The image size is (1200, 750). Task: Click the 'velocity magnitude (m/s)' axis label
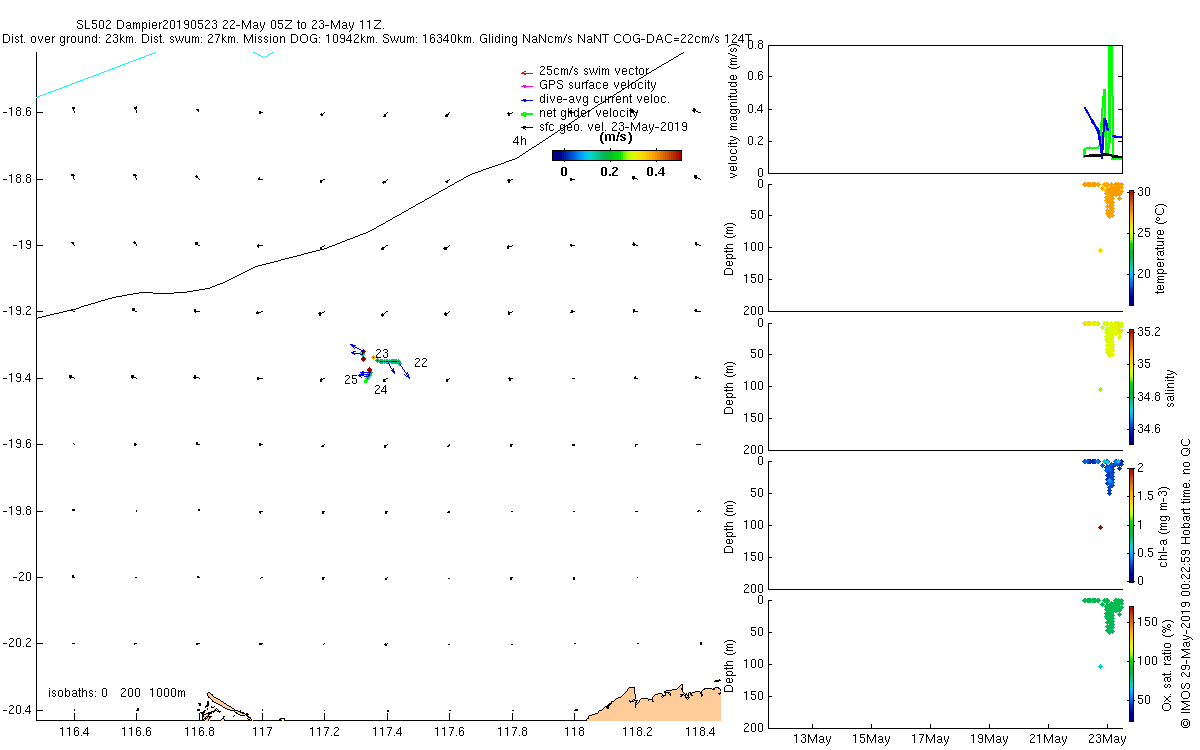(x=735, y=111)
